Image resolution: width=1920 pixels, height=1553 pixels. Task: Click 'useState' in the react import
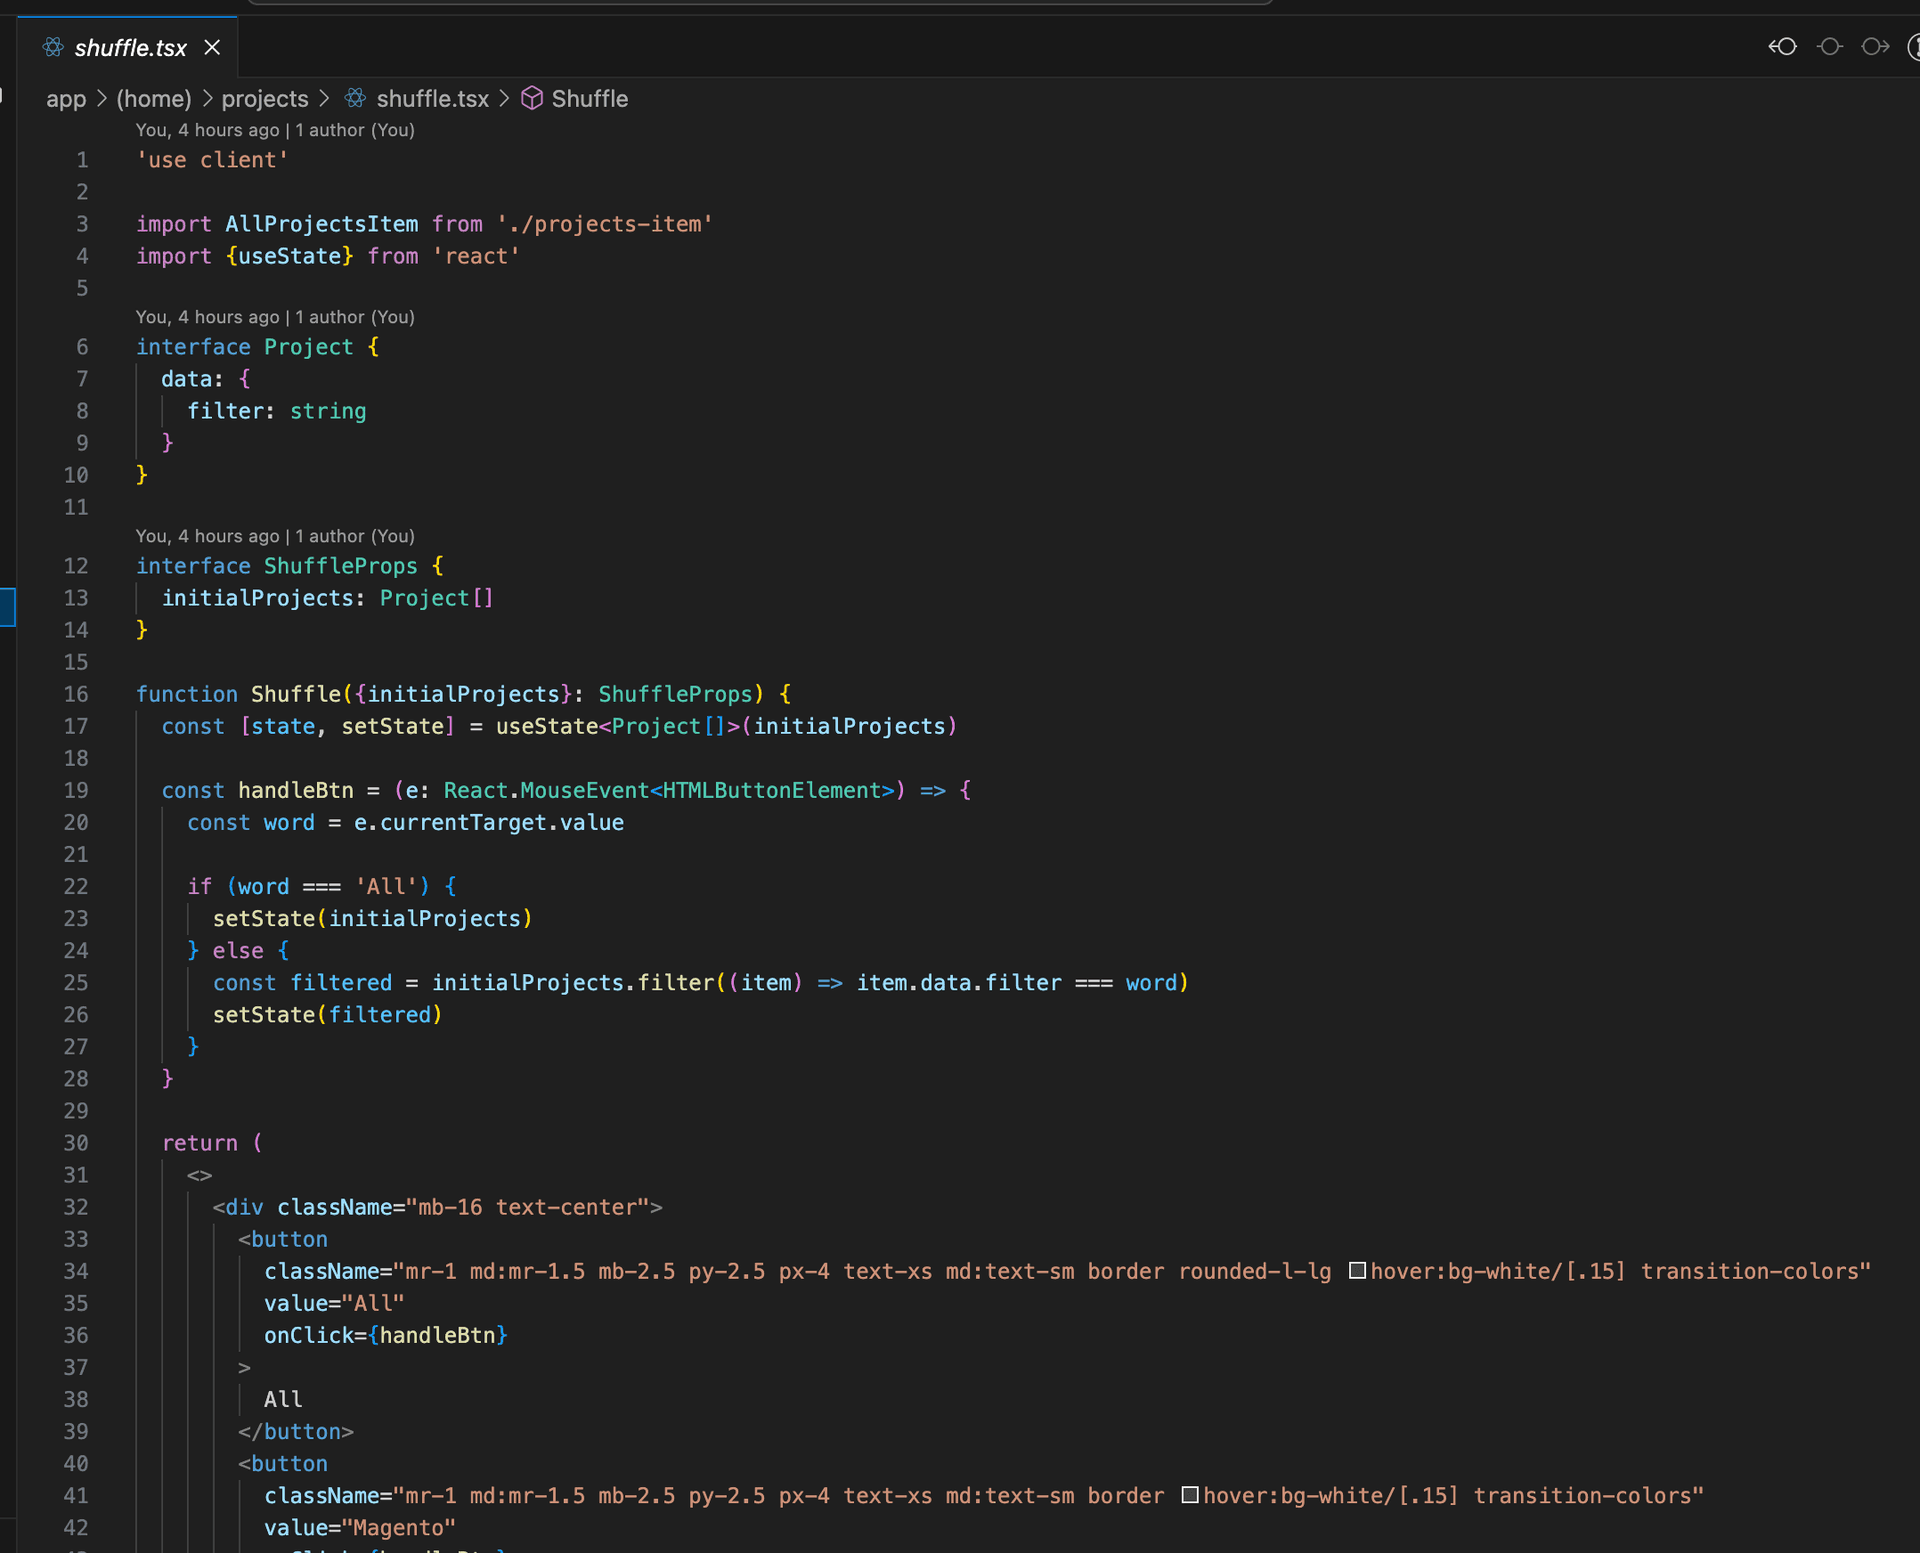point(290,256)
